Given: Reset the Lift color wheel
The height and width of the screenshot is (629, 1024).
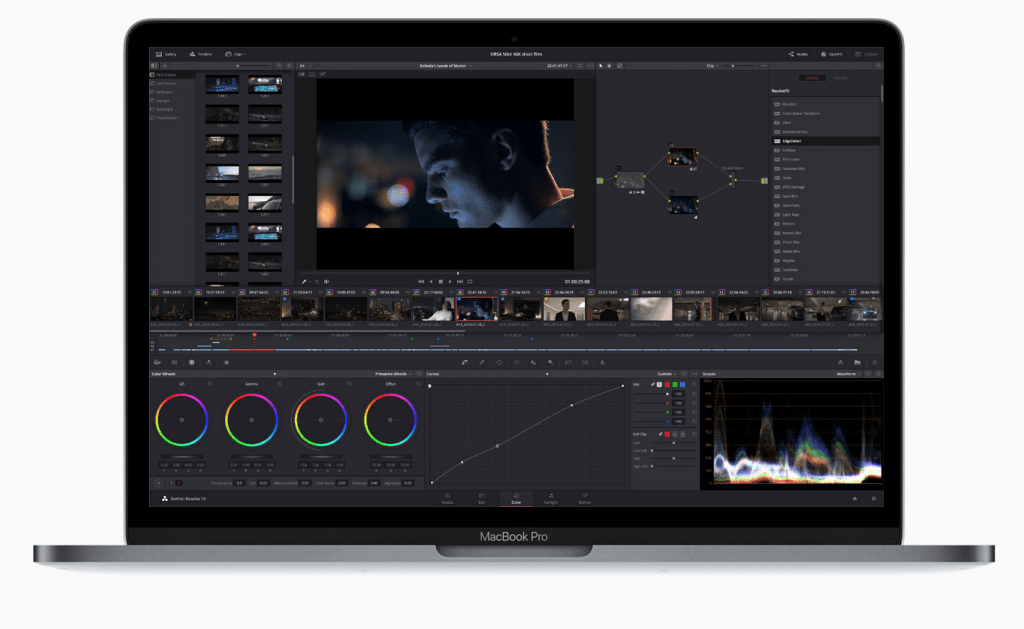Looking at the screenshot, I should click(210, 384).
